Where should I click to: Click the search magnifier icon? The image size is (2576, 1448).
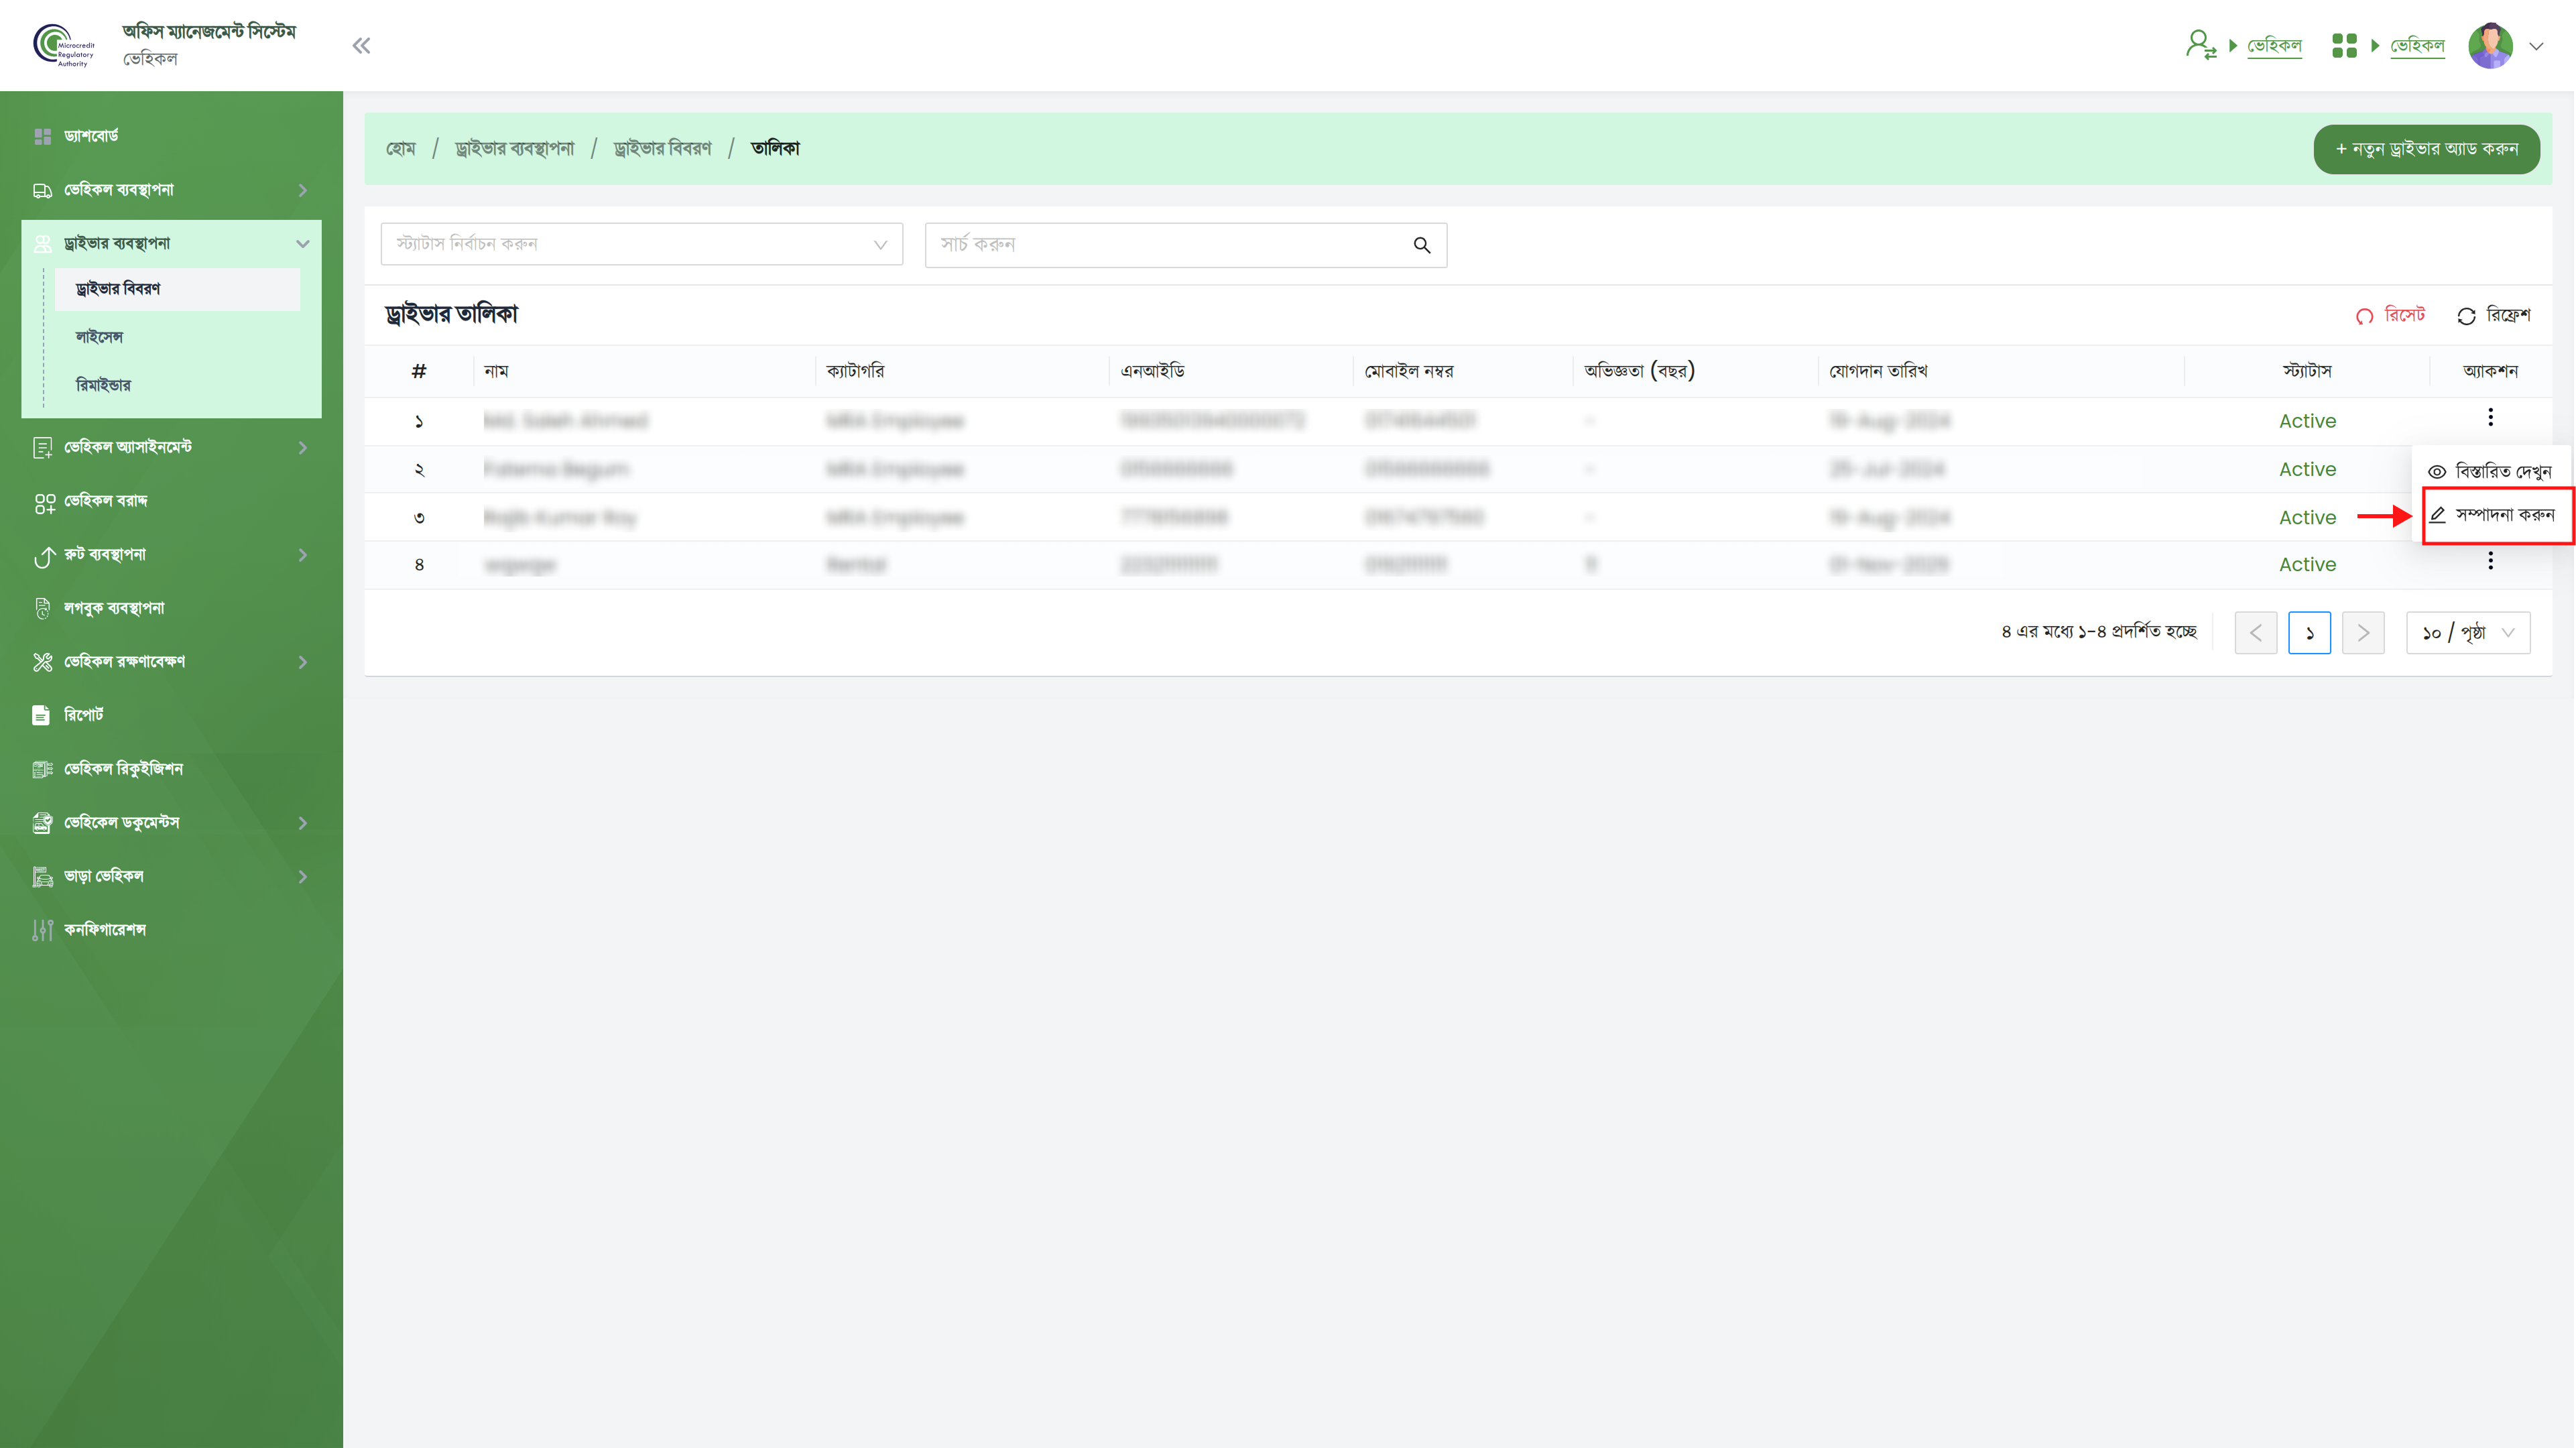coord(1421,245)
